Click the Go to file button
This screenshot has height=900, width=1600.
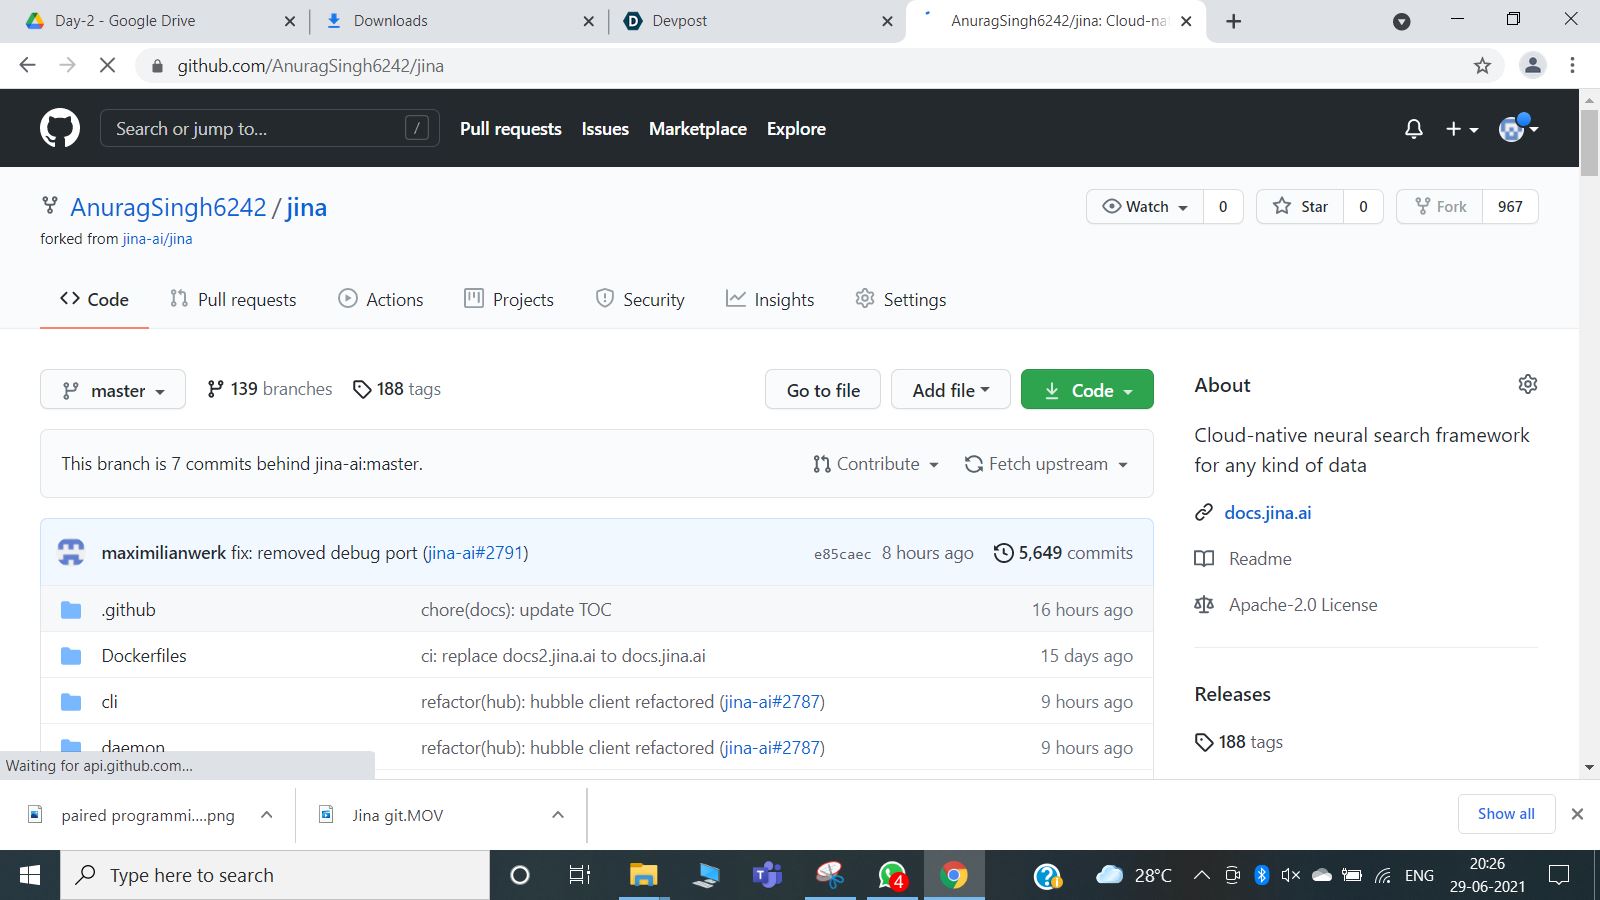click(823, 390)
